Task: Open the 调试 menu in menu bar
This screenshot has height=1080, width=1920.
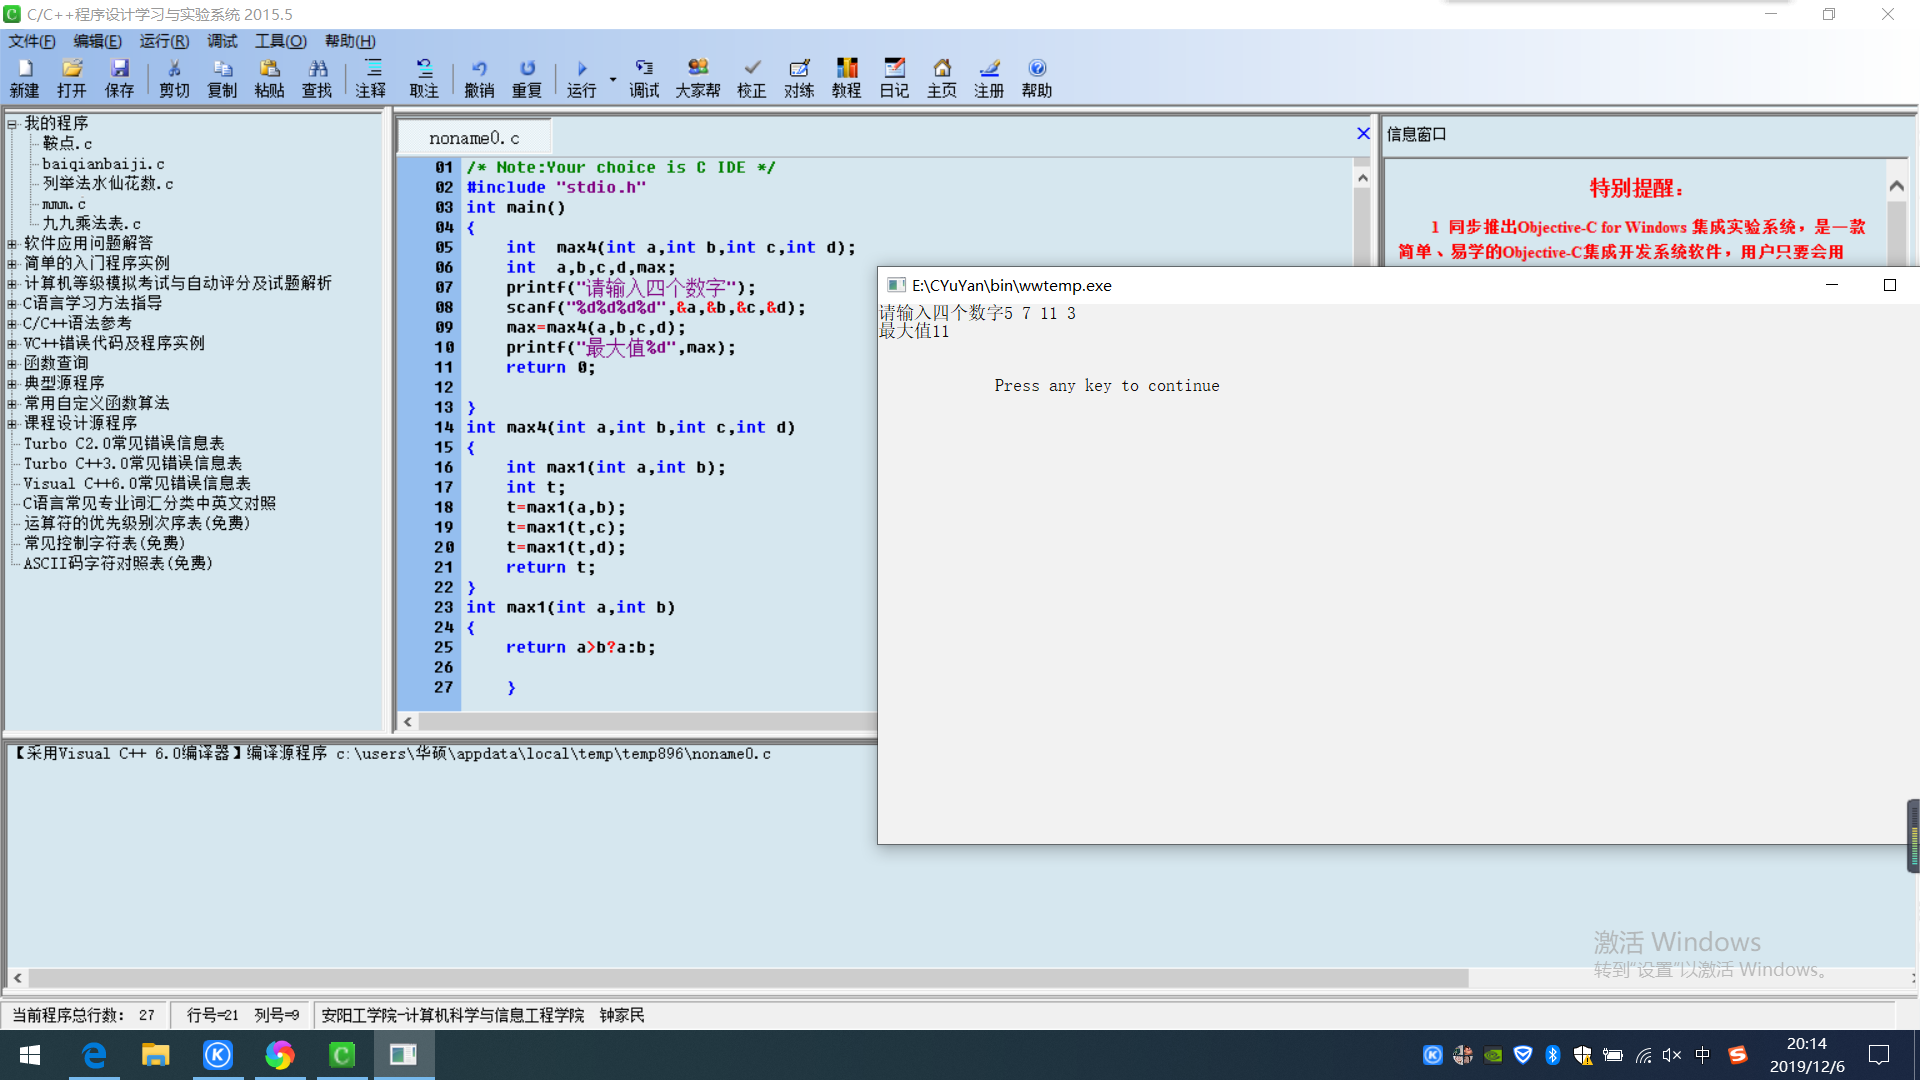Action: [222, 41]
